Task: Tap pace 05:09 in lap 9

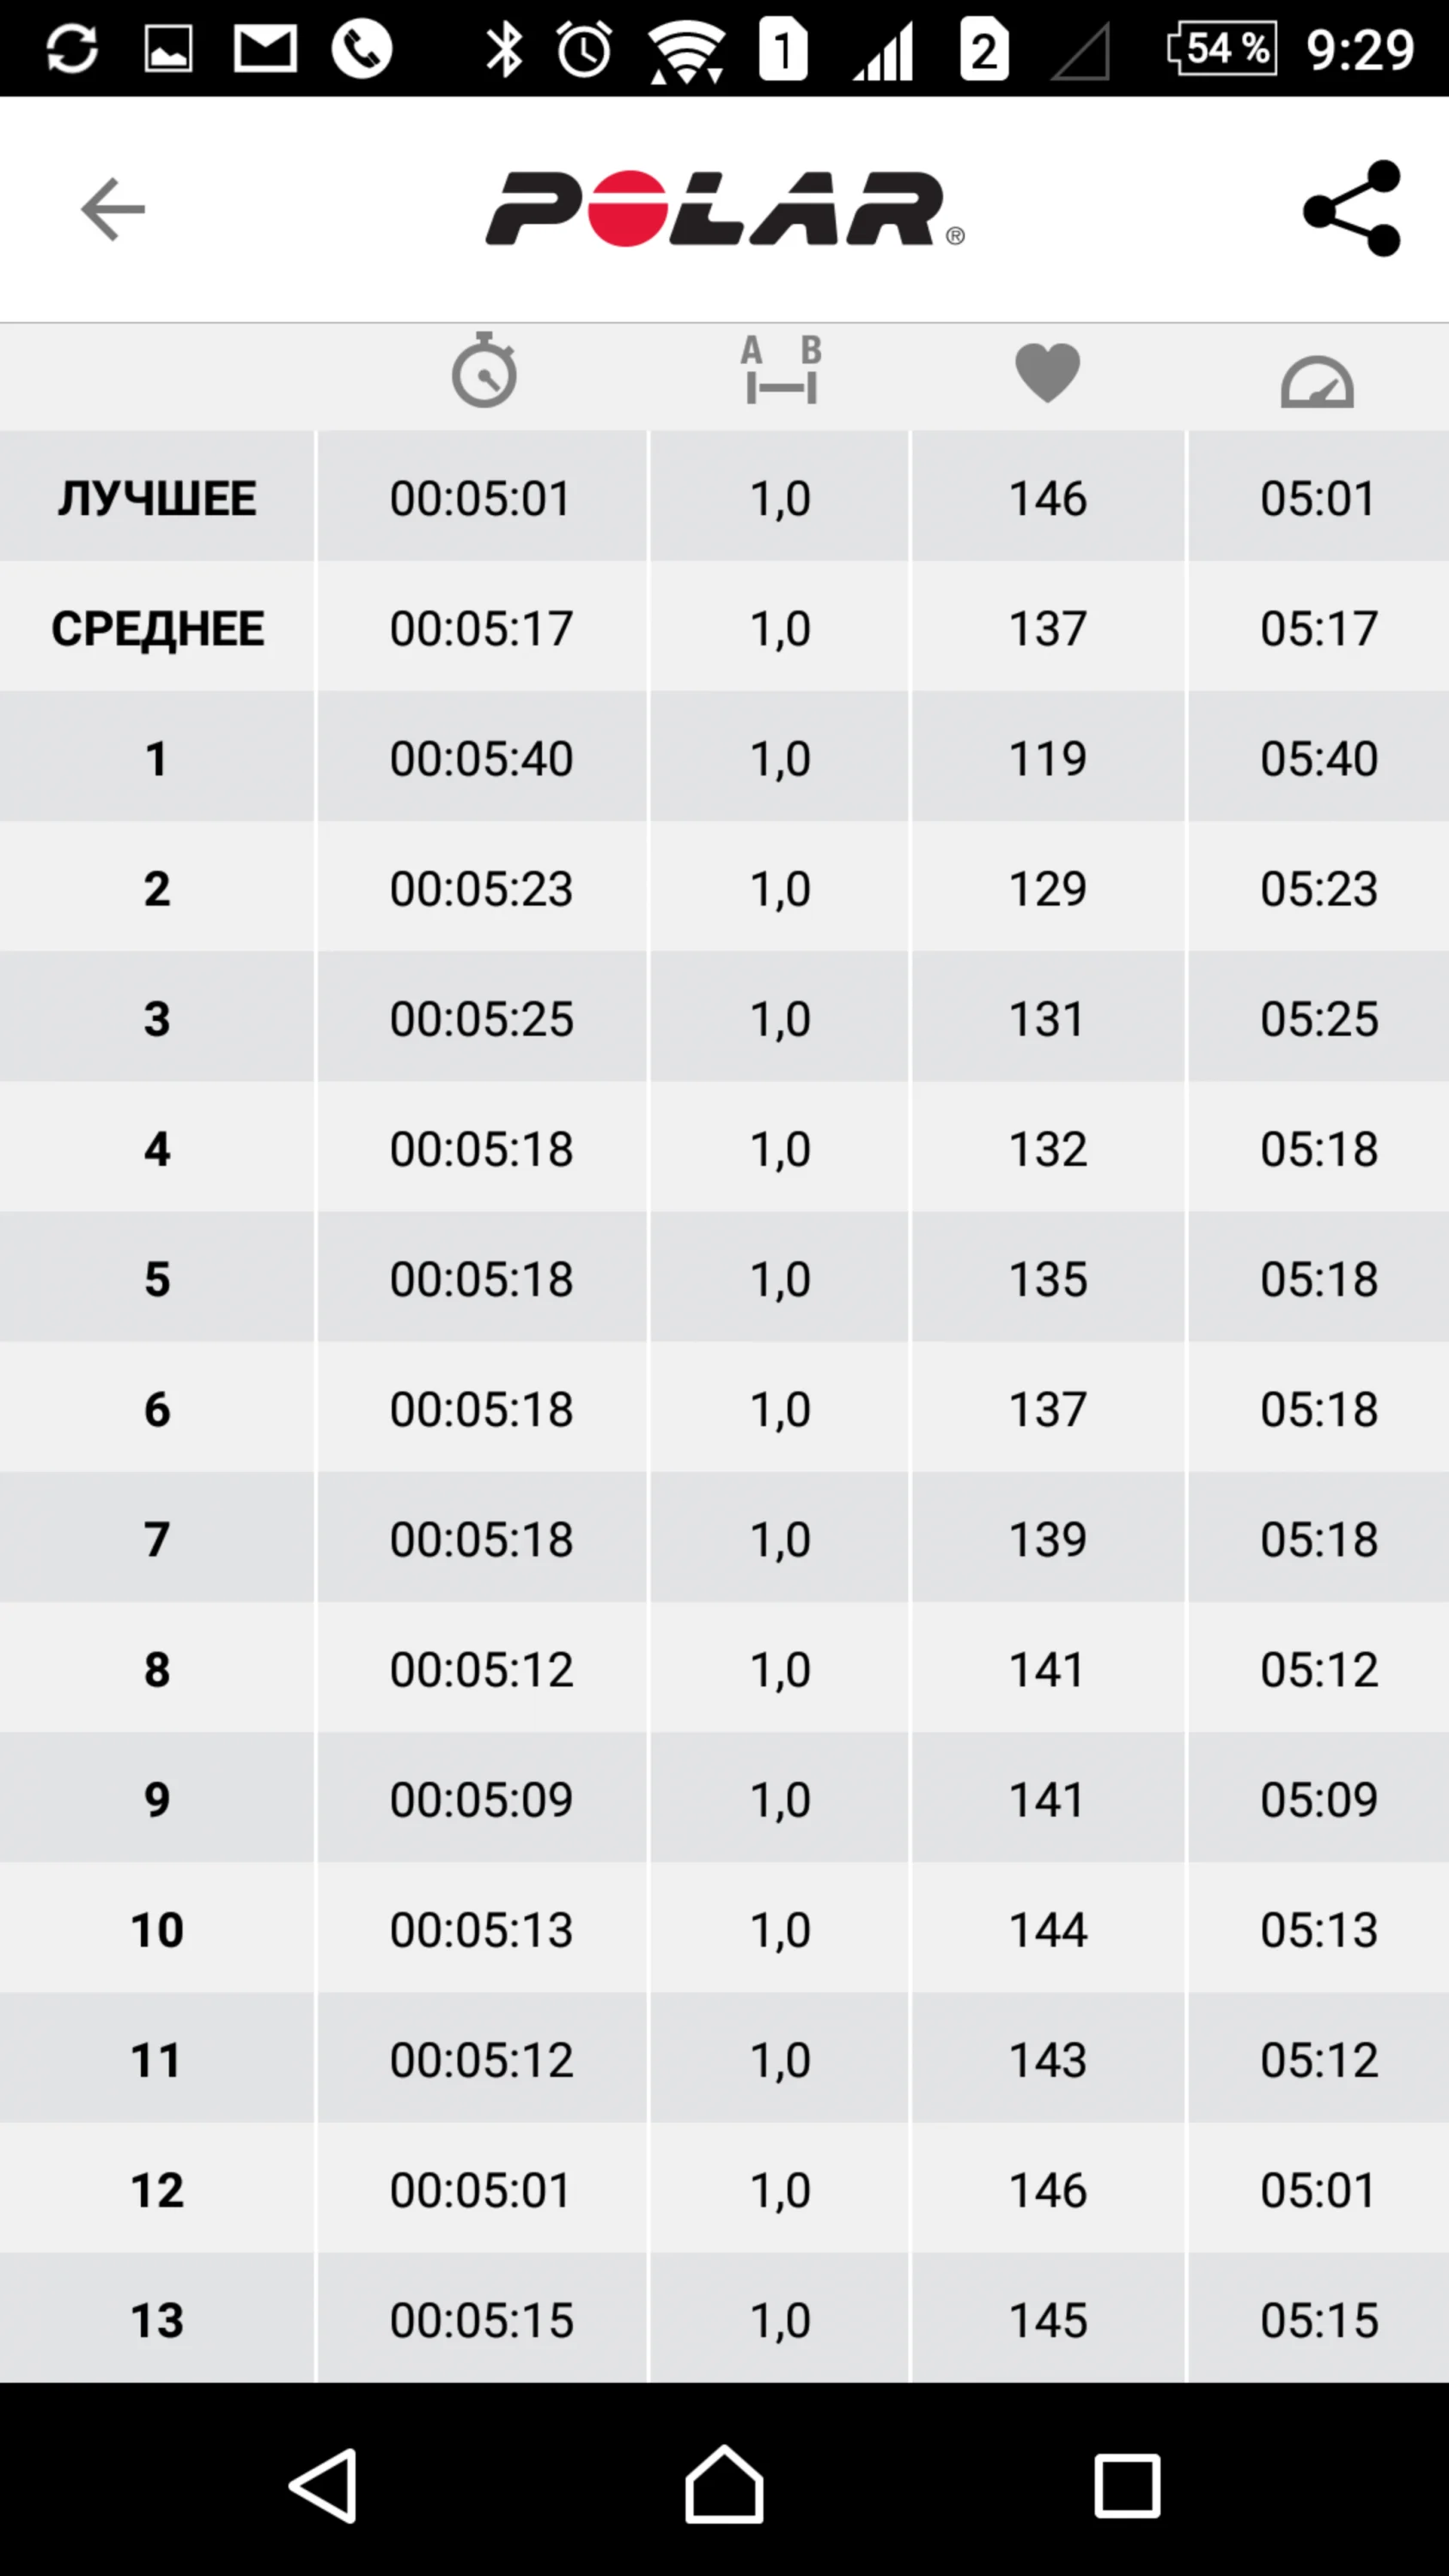Action: tap(1318, 1799)
